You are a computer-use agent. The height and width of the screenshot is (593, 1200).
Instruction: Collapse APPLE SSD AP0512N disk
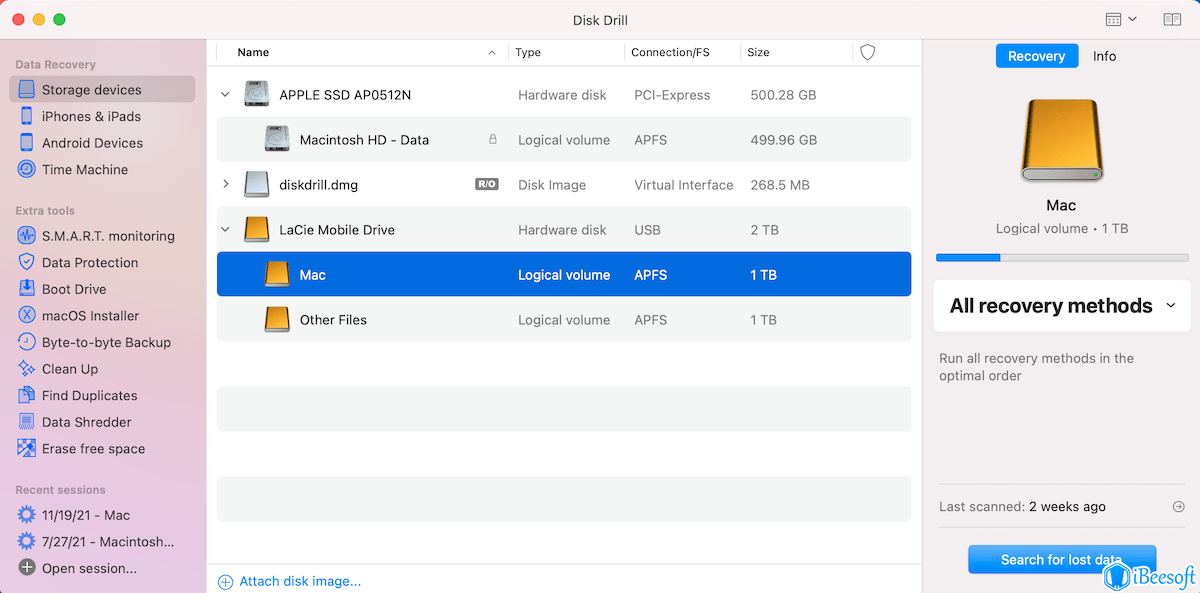click(x=225, y=95)
